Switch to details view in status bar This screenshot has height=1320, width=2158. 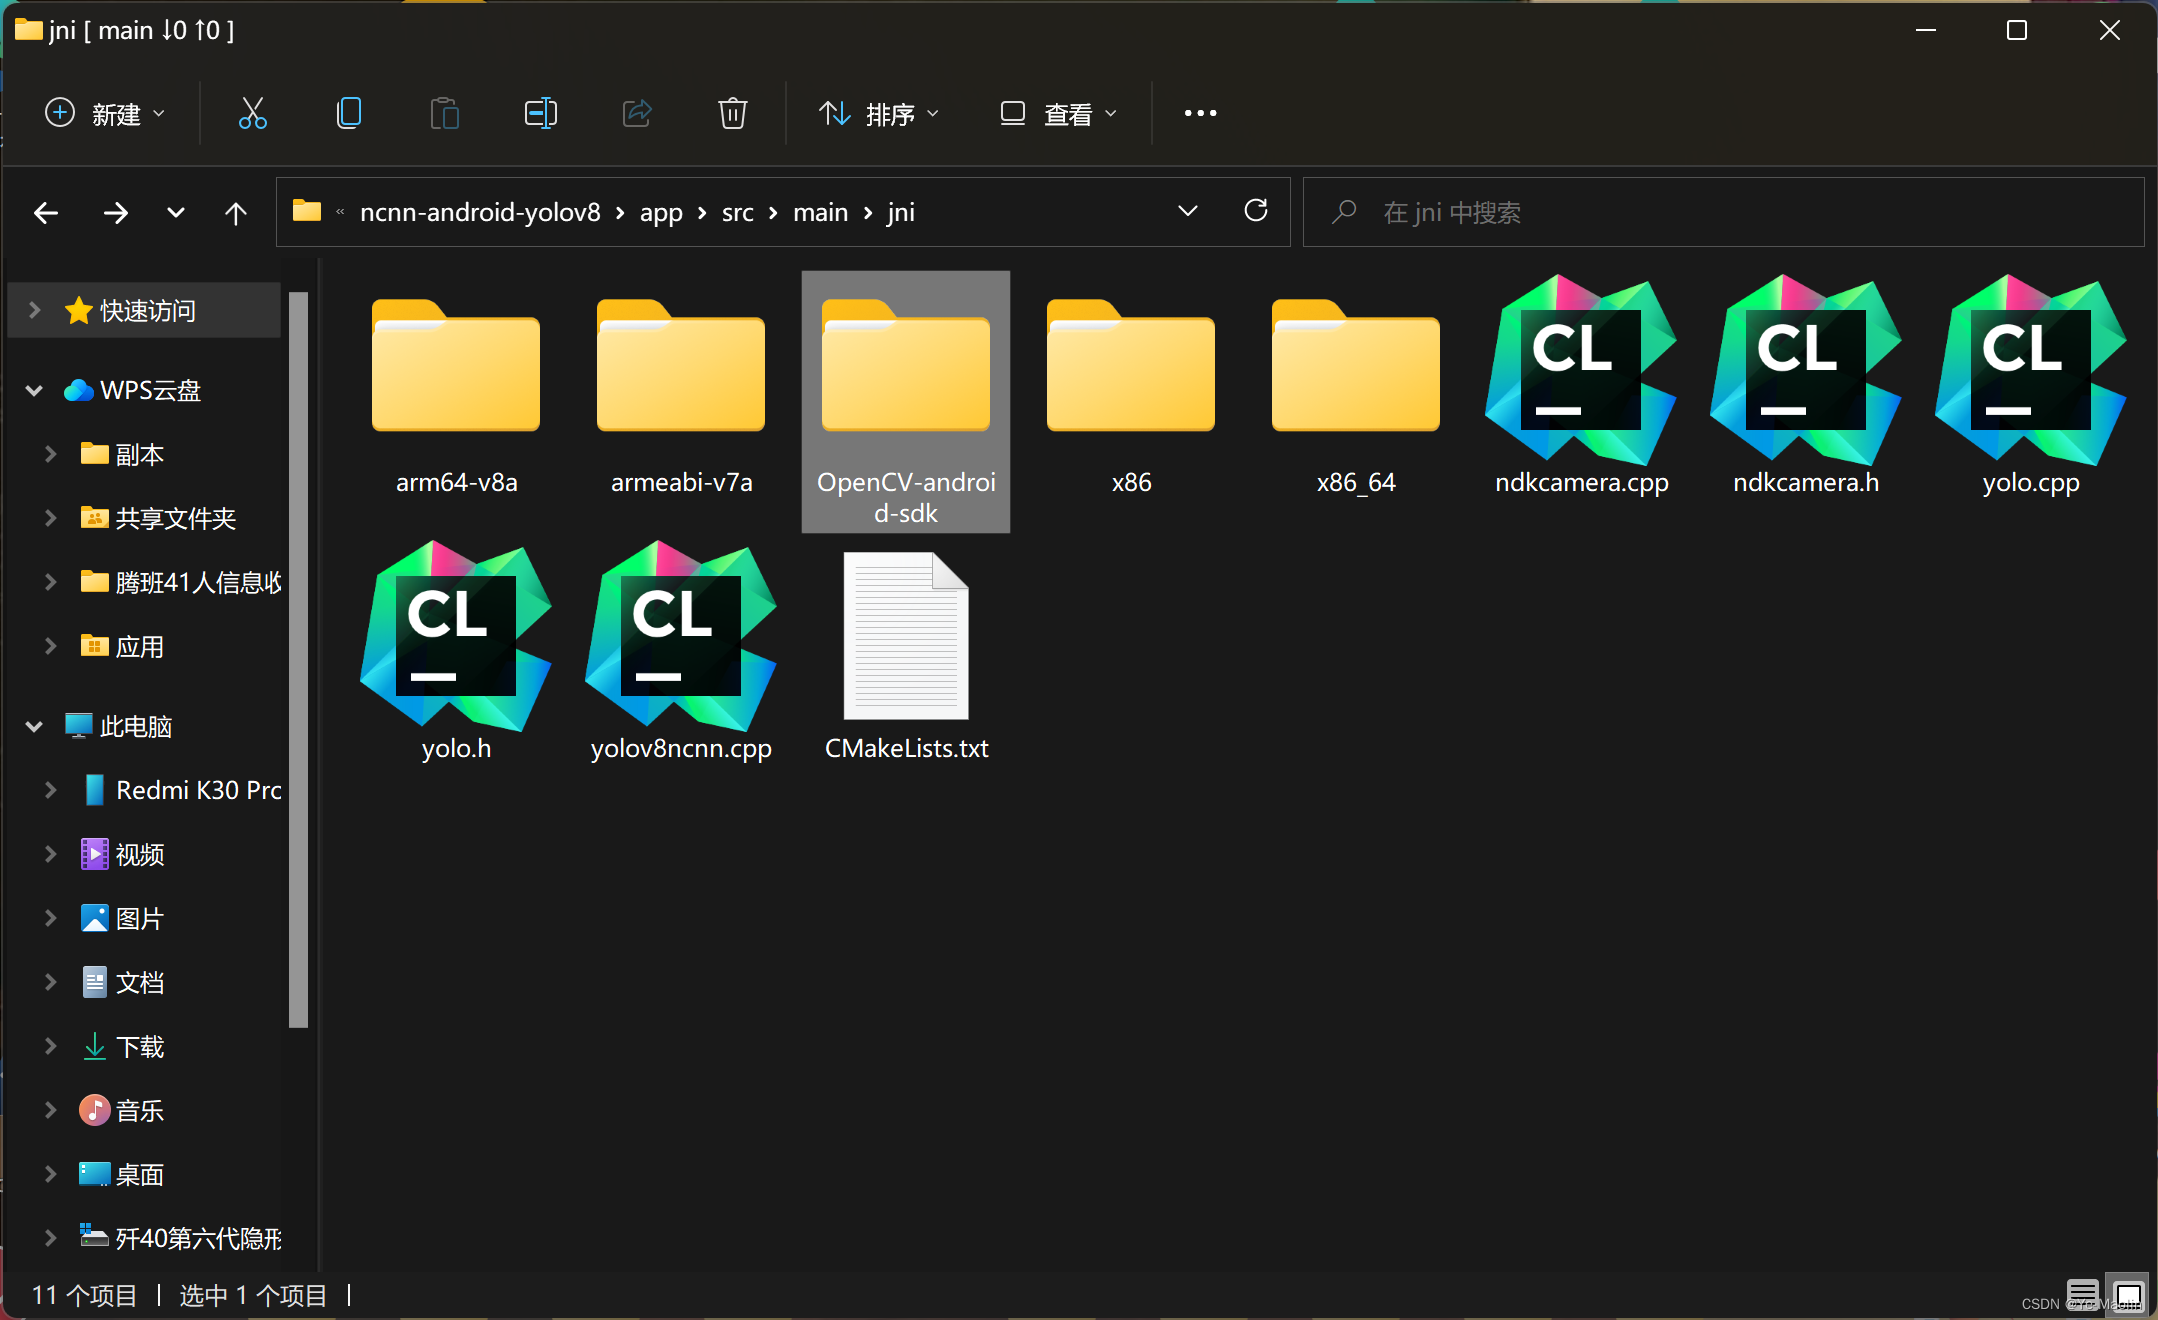pos(2083,1294)
